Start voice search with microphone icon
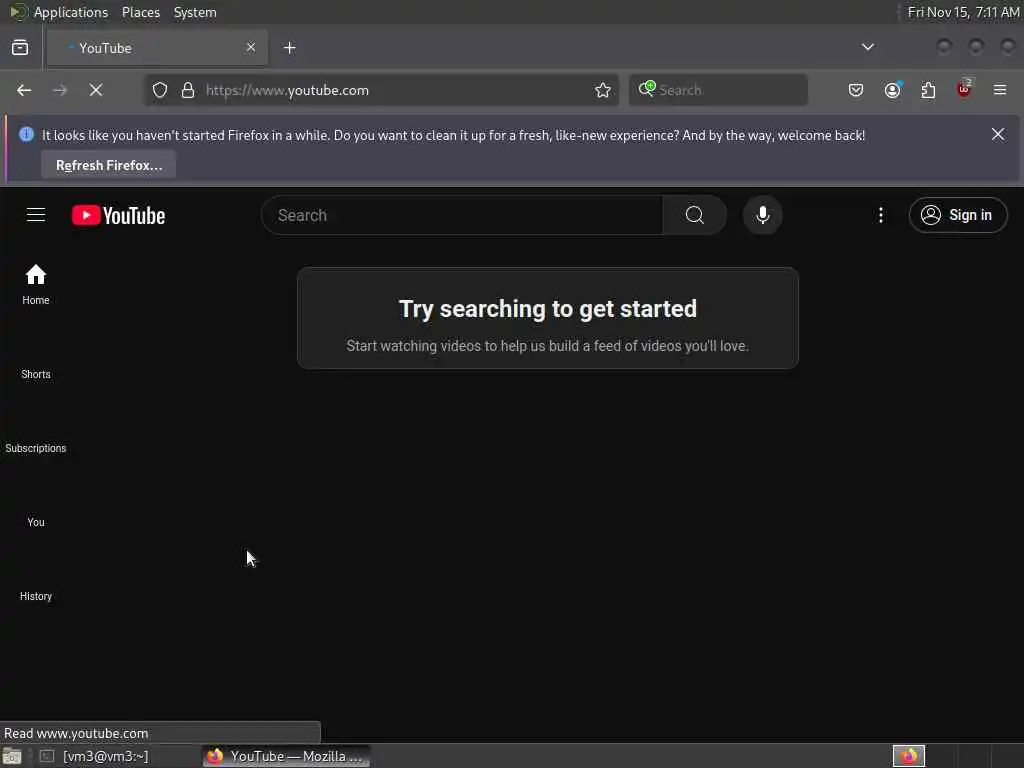This screenshot has width=1024, height=768. point(762,215)
